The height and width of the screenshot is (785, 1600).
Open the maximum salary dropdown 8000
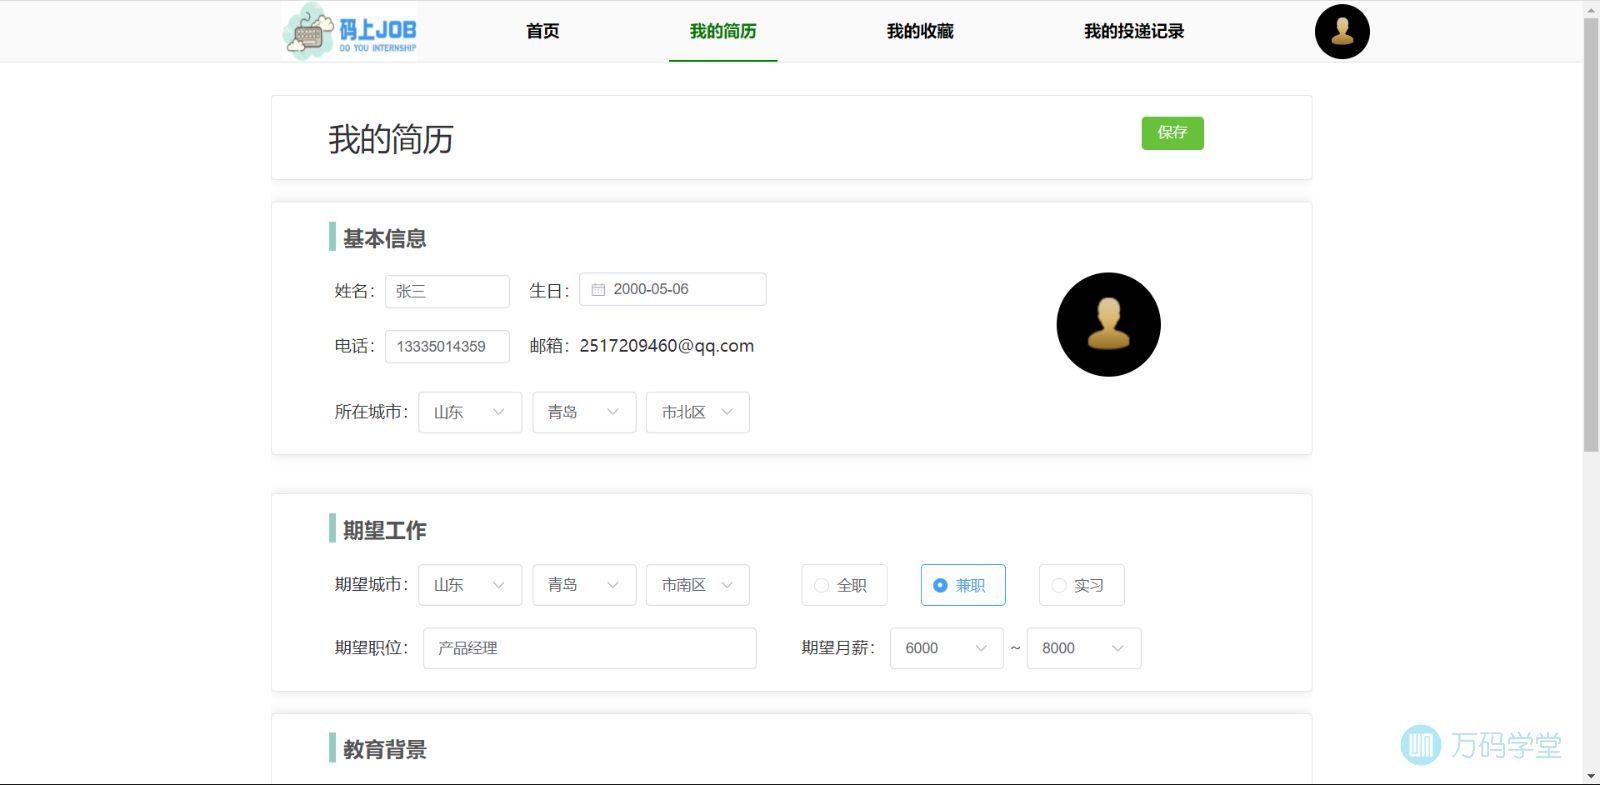coord(1084,648)
